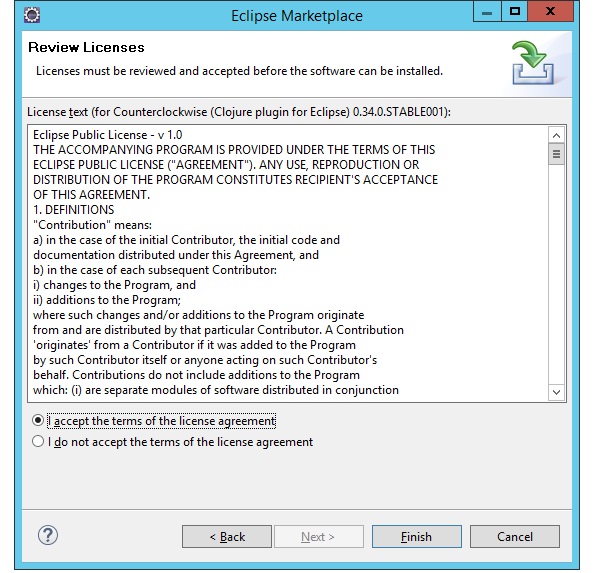Click the help question mark icon

[x=48, y=535]
